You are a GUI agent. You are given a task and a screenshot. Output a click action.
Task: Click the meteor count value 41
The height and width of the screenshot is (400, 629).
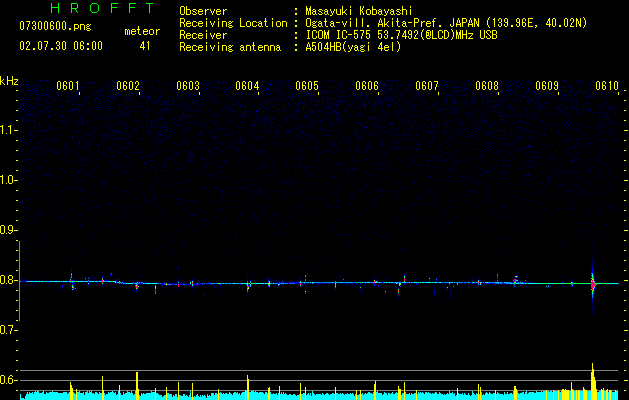tap(145, 46)
